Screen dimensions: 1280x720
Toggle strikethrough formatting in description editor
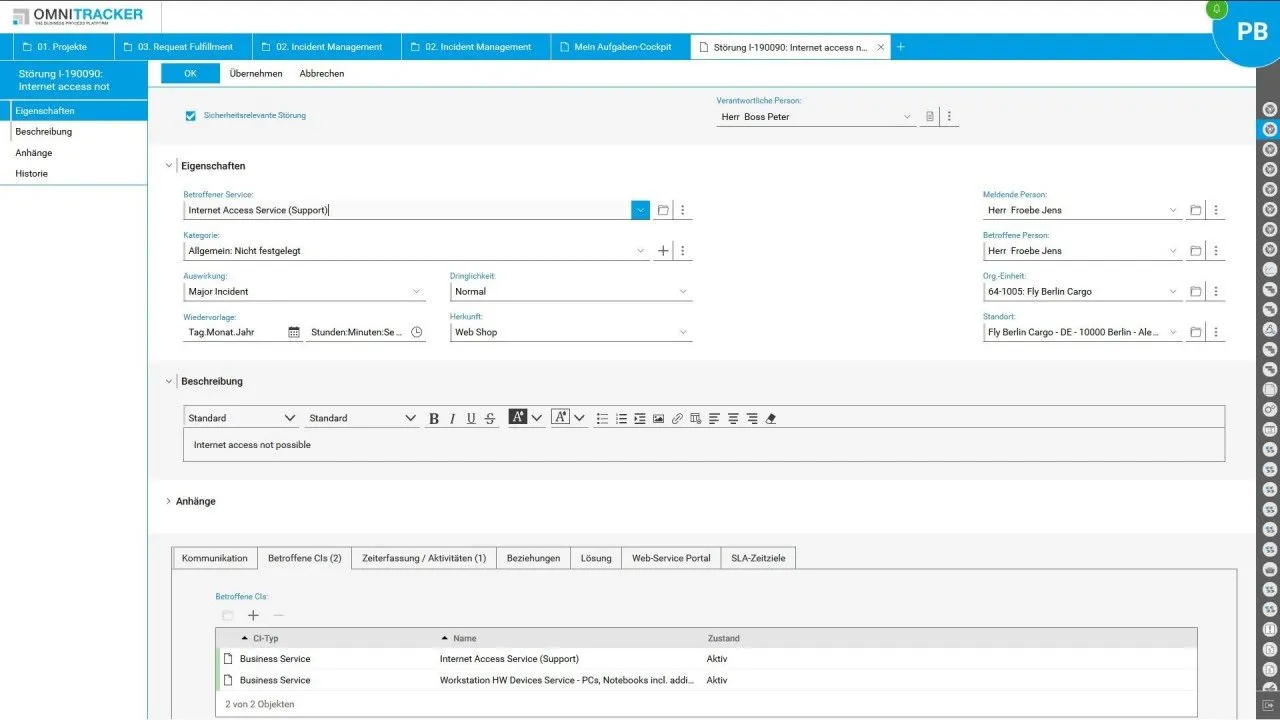pos(490,418)
